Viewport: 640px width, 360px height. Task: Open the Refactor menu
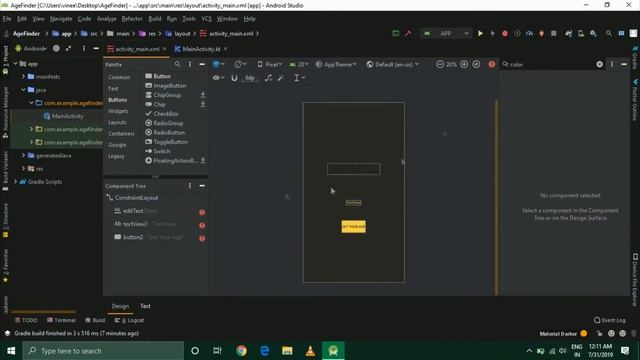click(x=132, y=19)
